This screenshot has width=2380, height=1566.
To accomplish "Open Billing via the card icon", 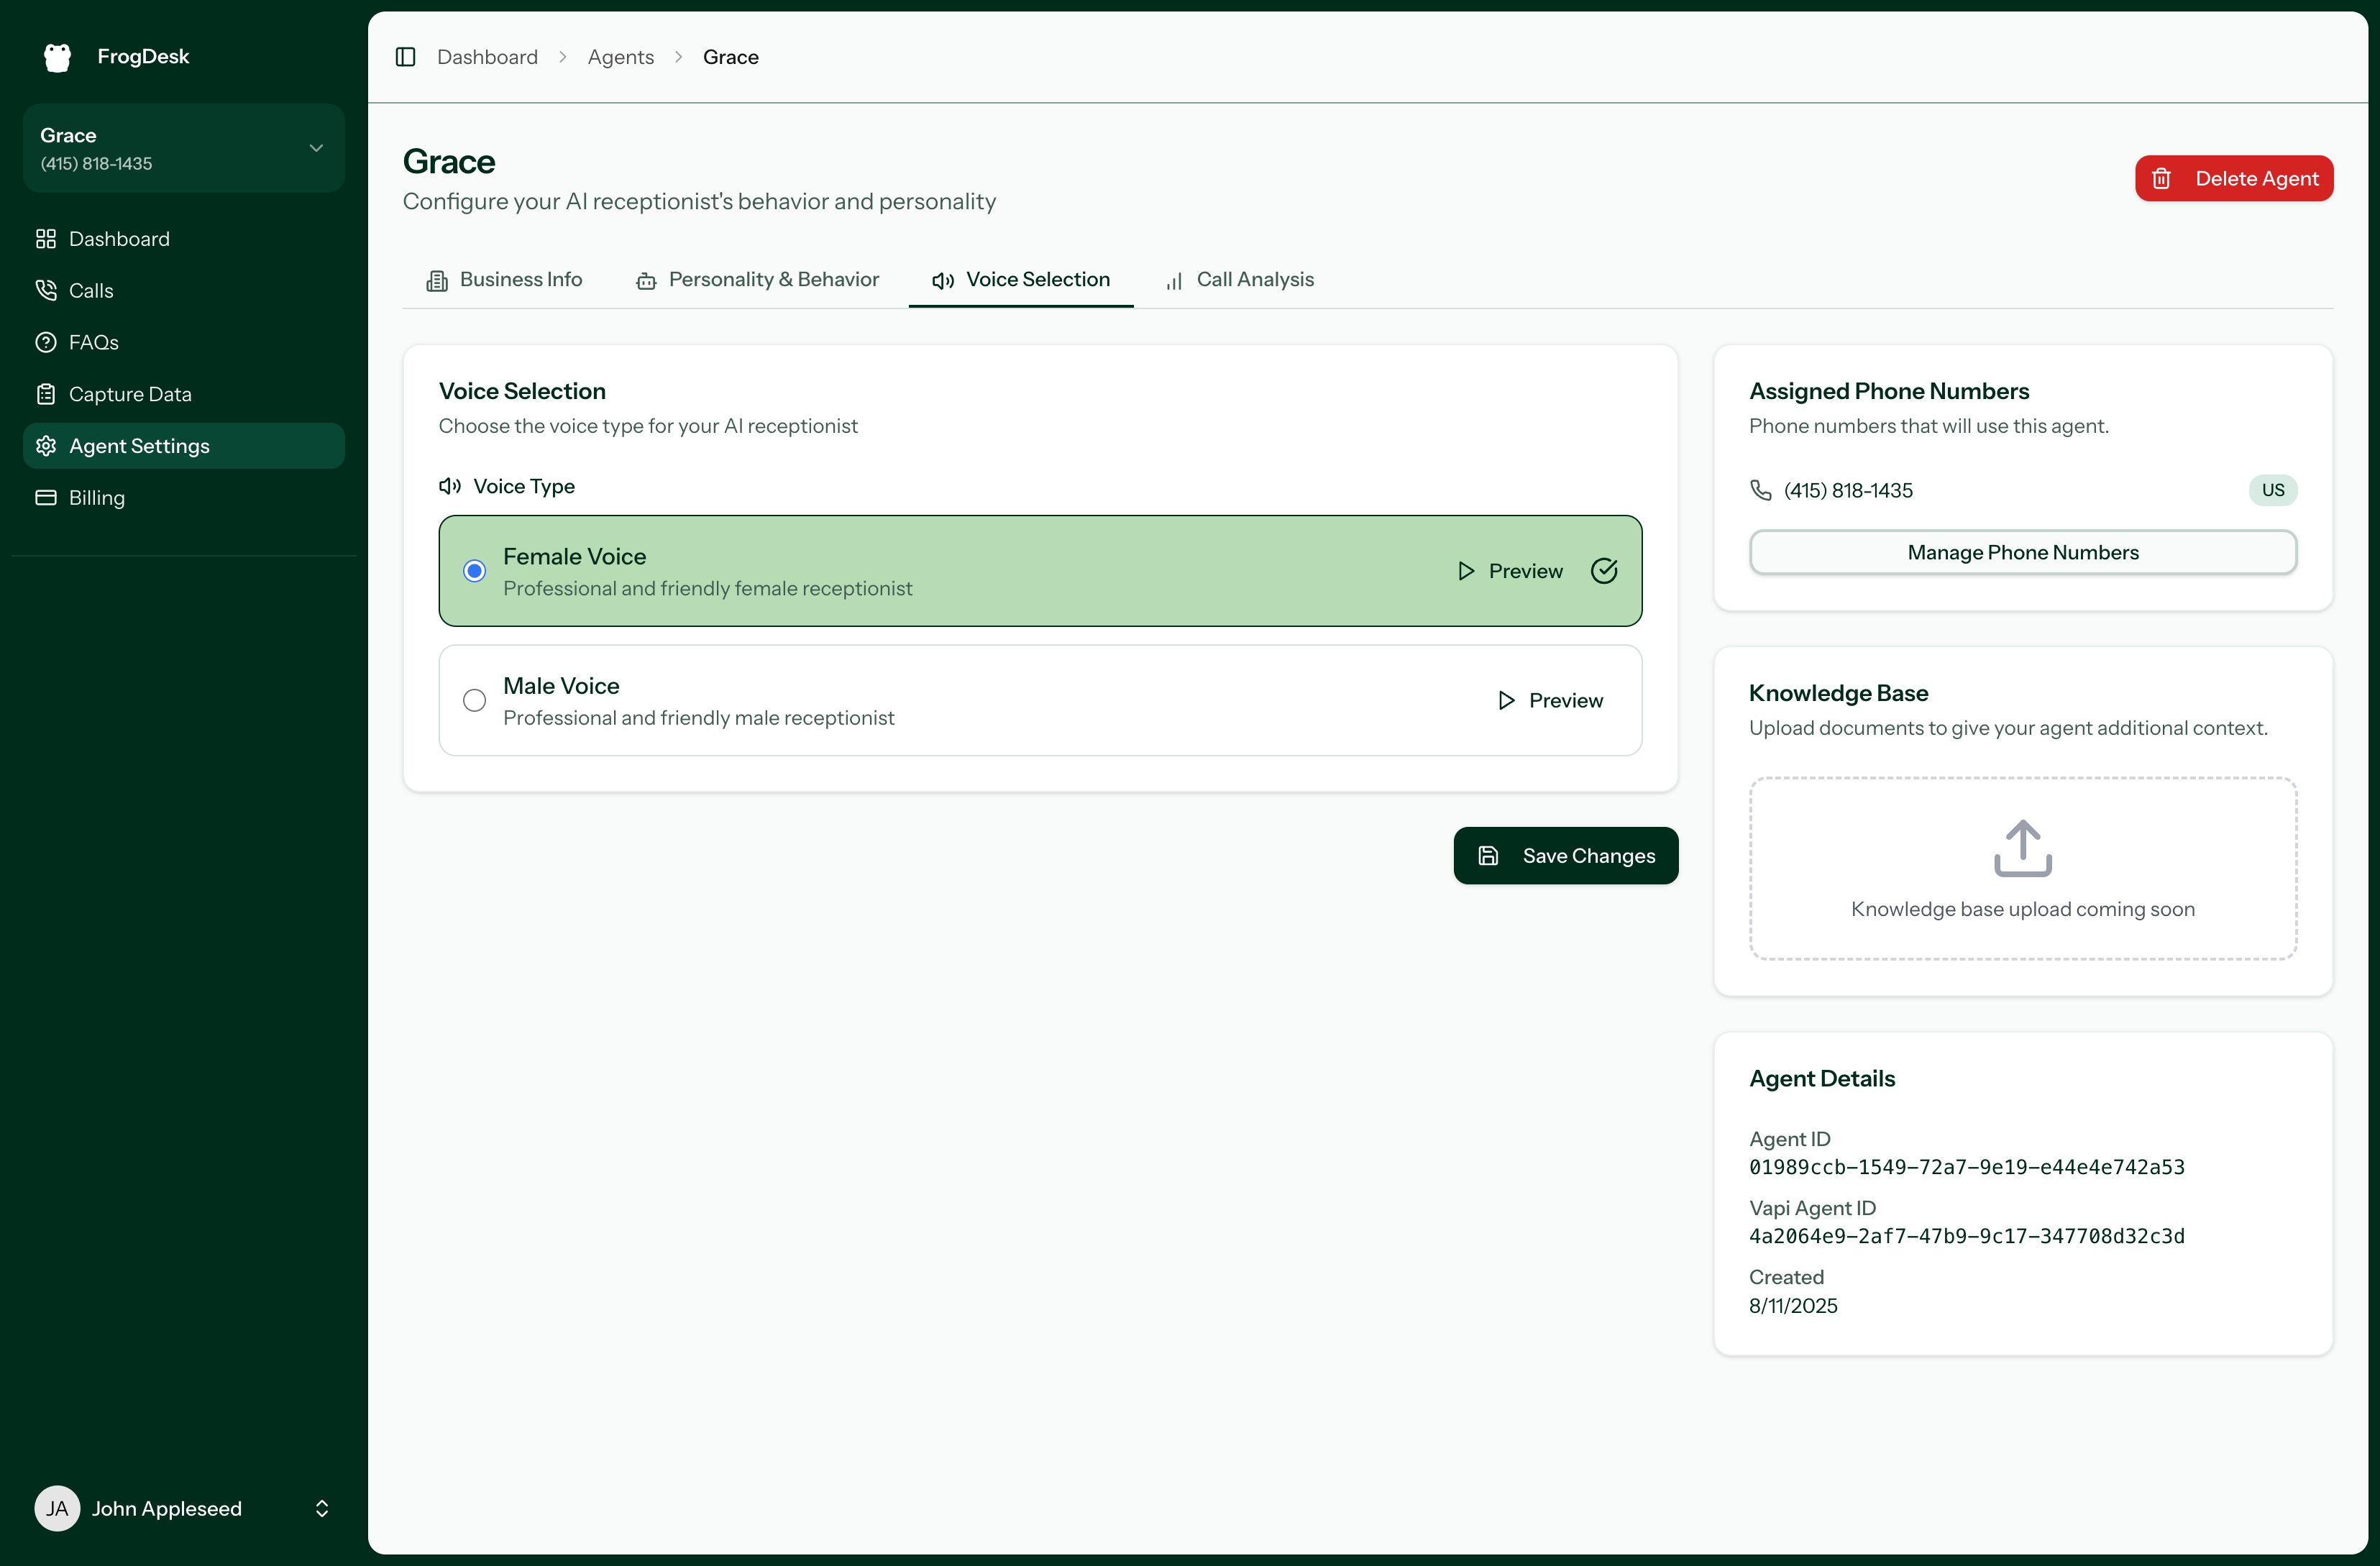I will click(46, 497).
